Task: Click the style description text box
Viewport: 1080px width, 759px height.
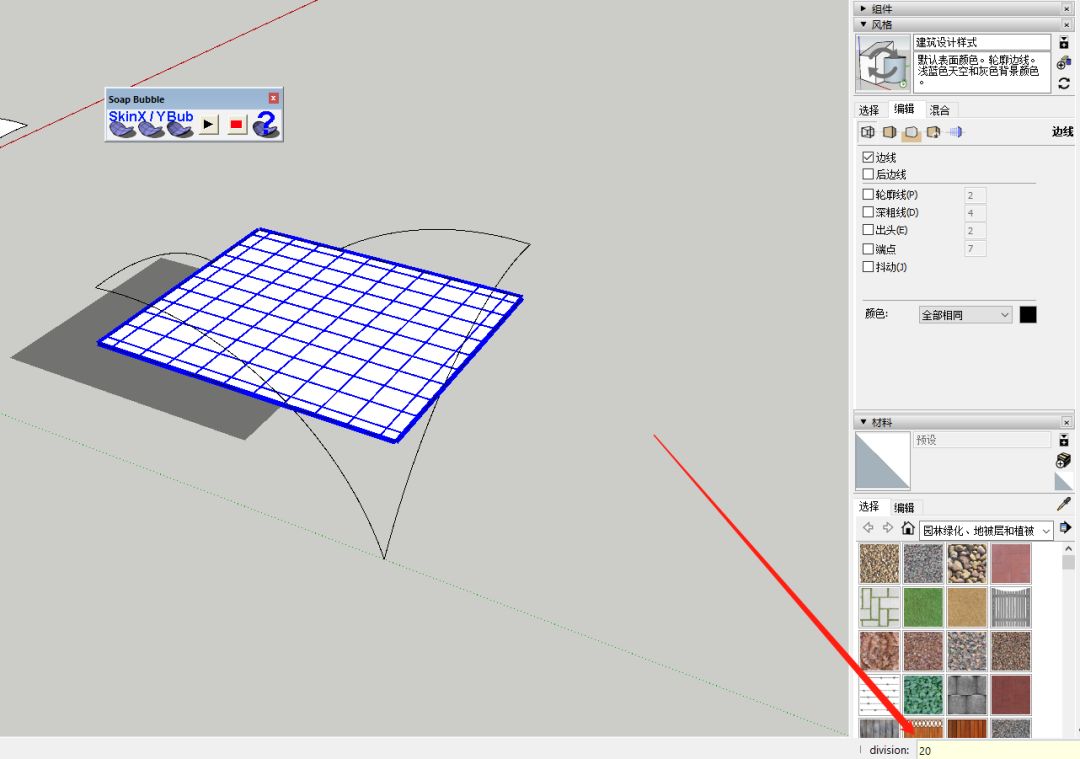Action: [982, 72]
